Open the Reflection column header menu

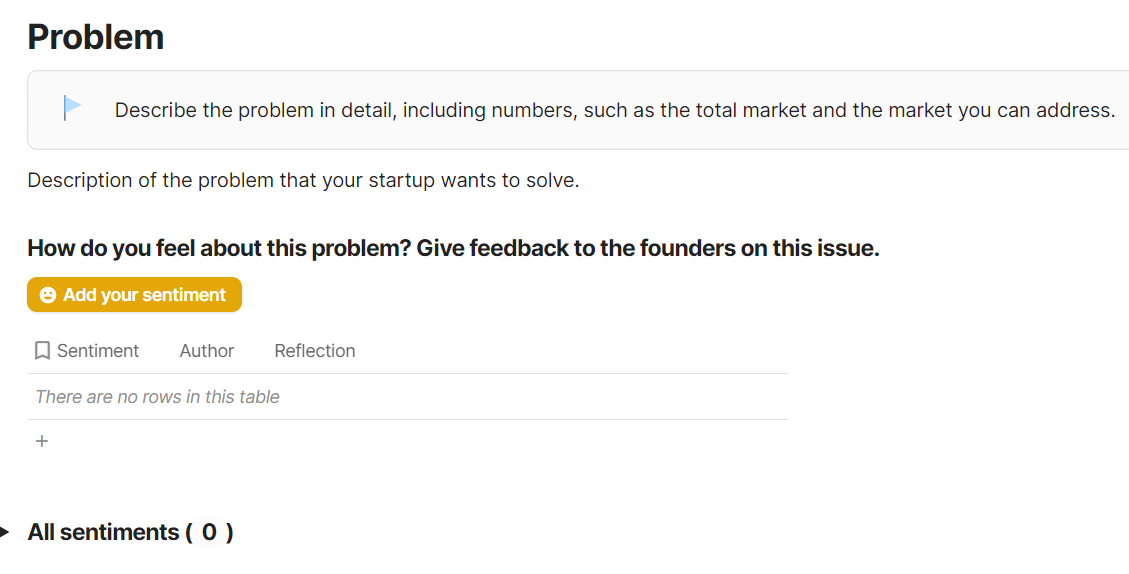point(315,351)
